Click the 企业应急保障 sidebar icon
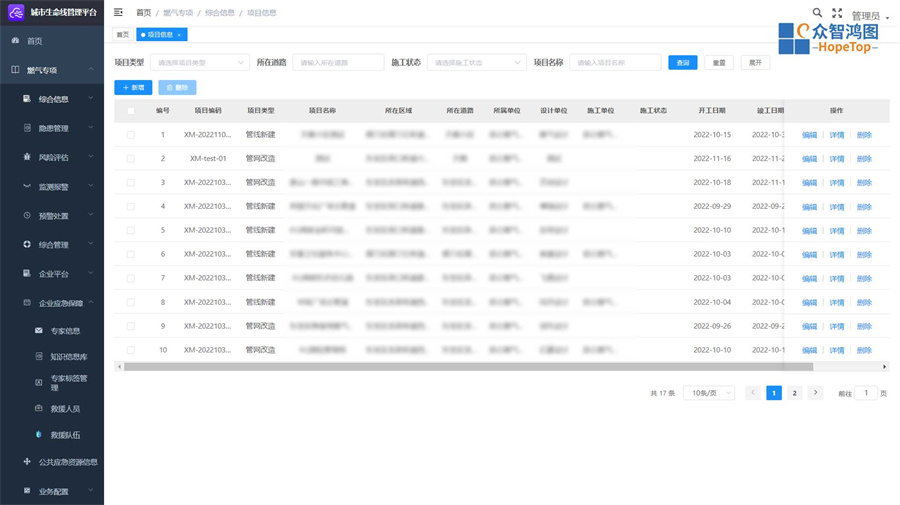The image size is (900, 505). (x=27, y=302)
